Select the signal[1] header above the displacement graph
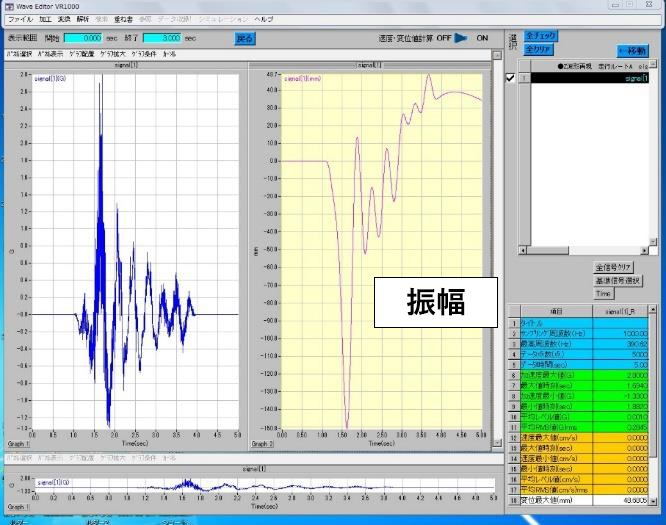 coord(370,65)
